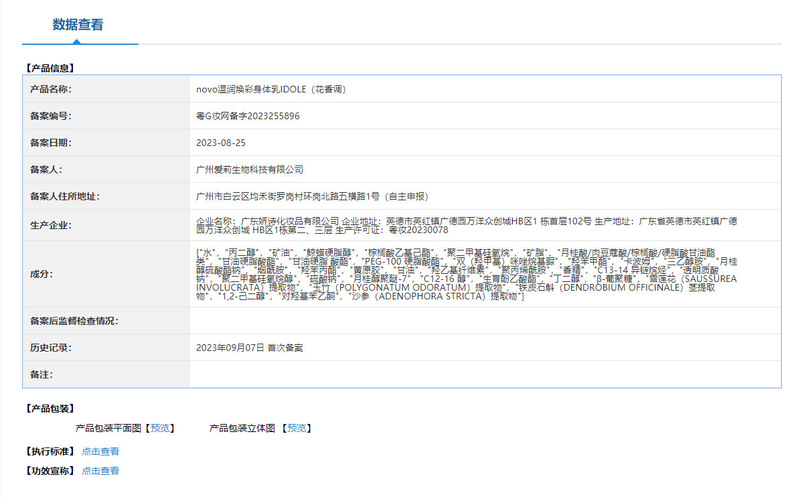Click the 【产品包装】 section heading
This screenshot has height=499, width=800.
point(51,409)
